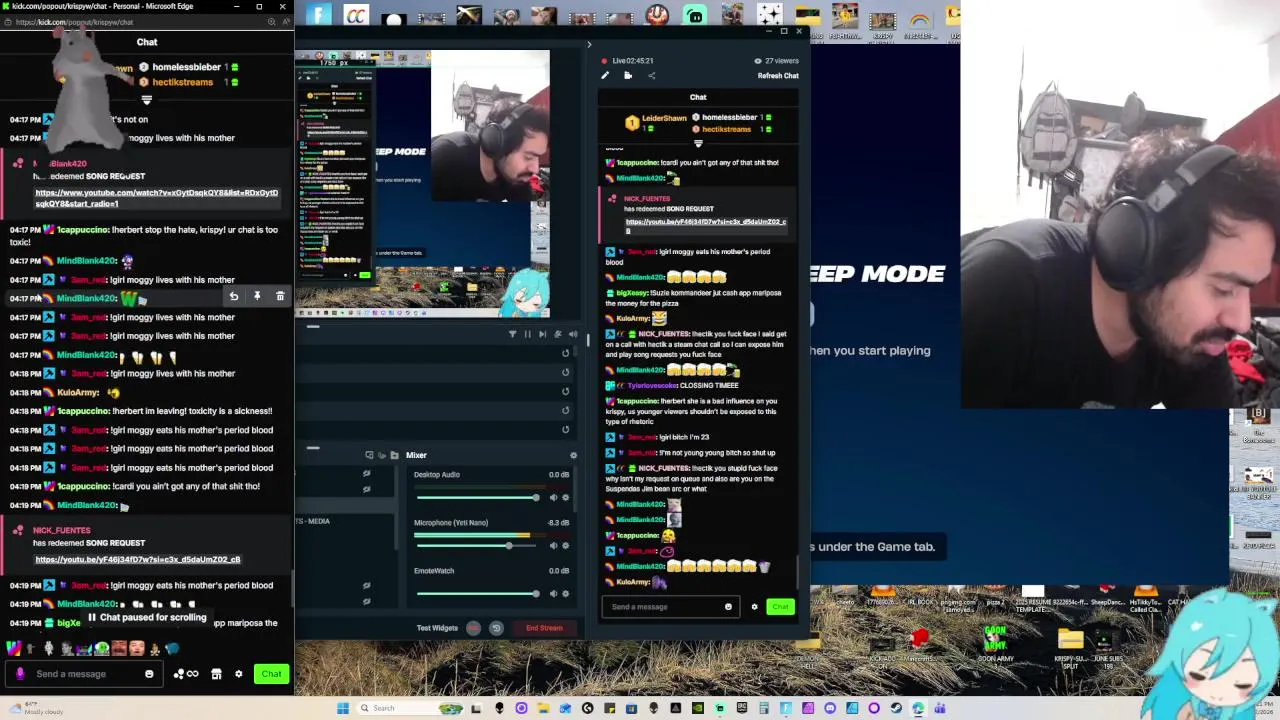Send message with green Chat button in popout

271,674
